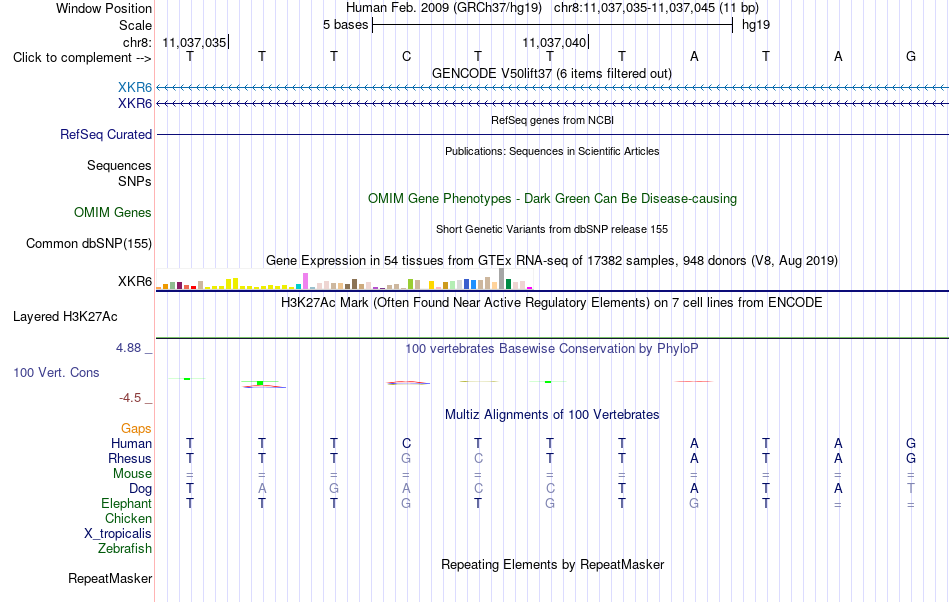The height and width of the screenshot is (602, 950).
Task: Select the Zebrafish species row label
Action: tap(125, 548)
